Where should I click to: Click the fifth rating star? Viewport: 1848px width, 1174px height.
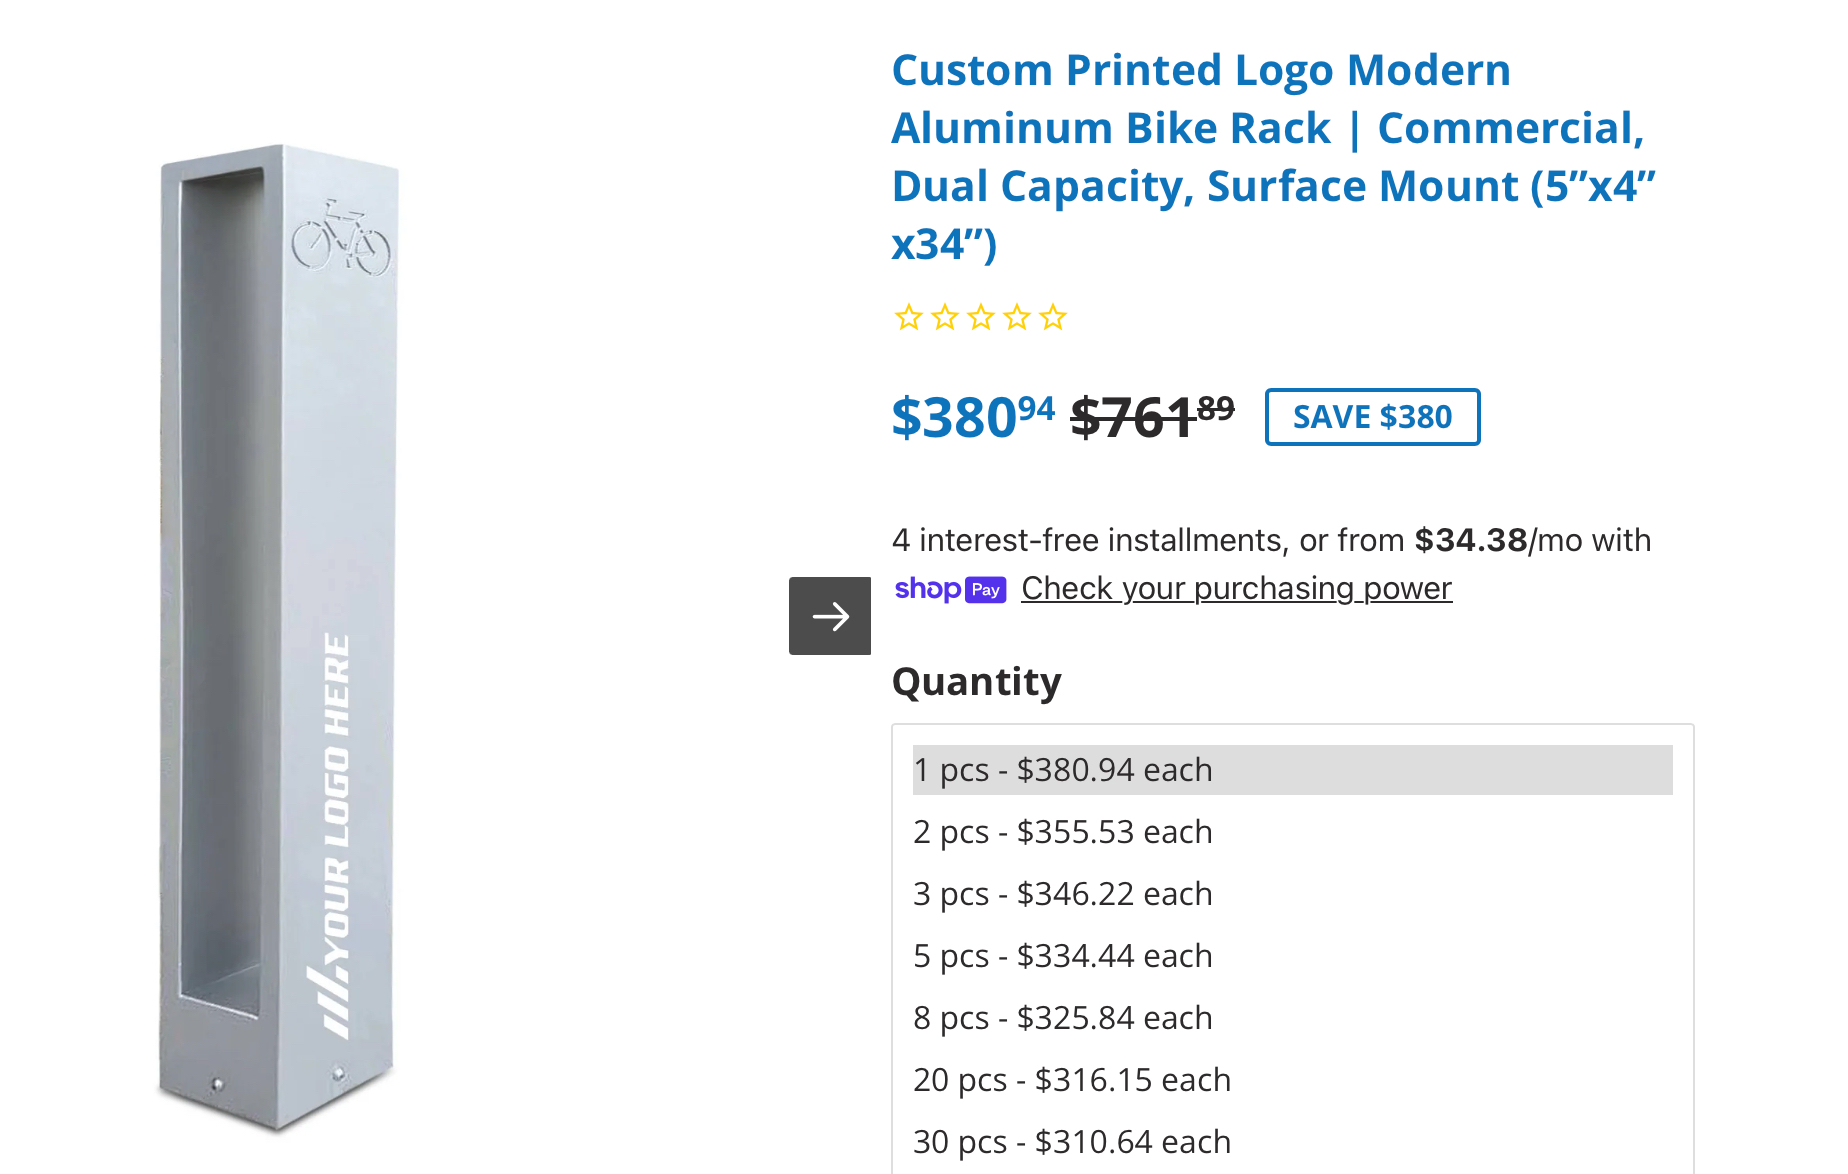pos(1053,318)
